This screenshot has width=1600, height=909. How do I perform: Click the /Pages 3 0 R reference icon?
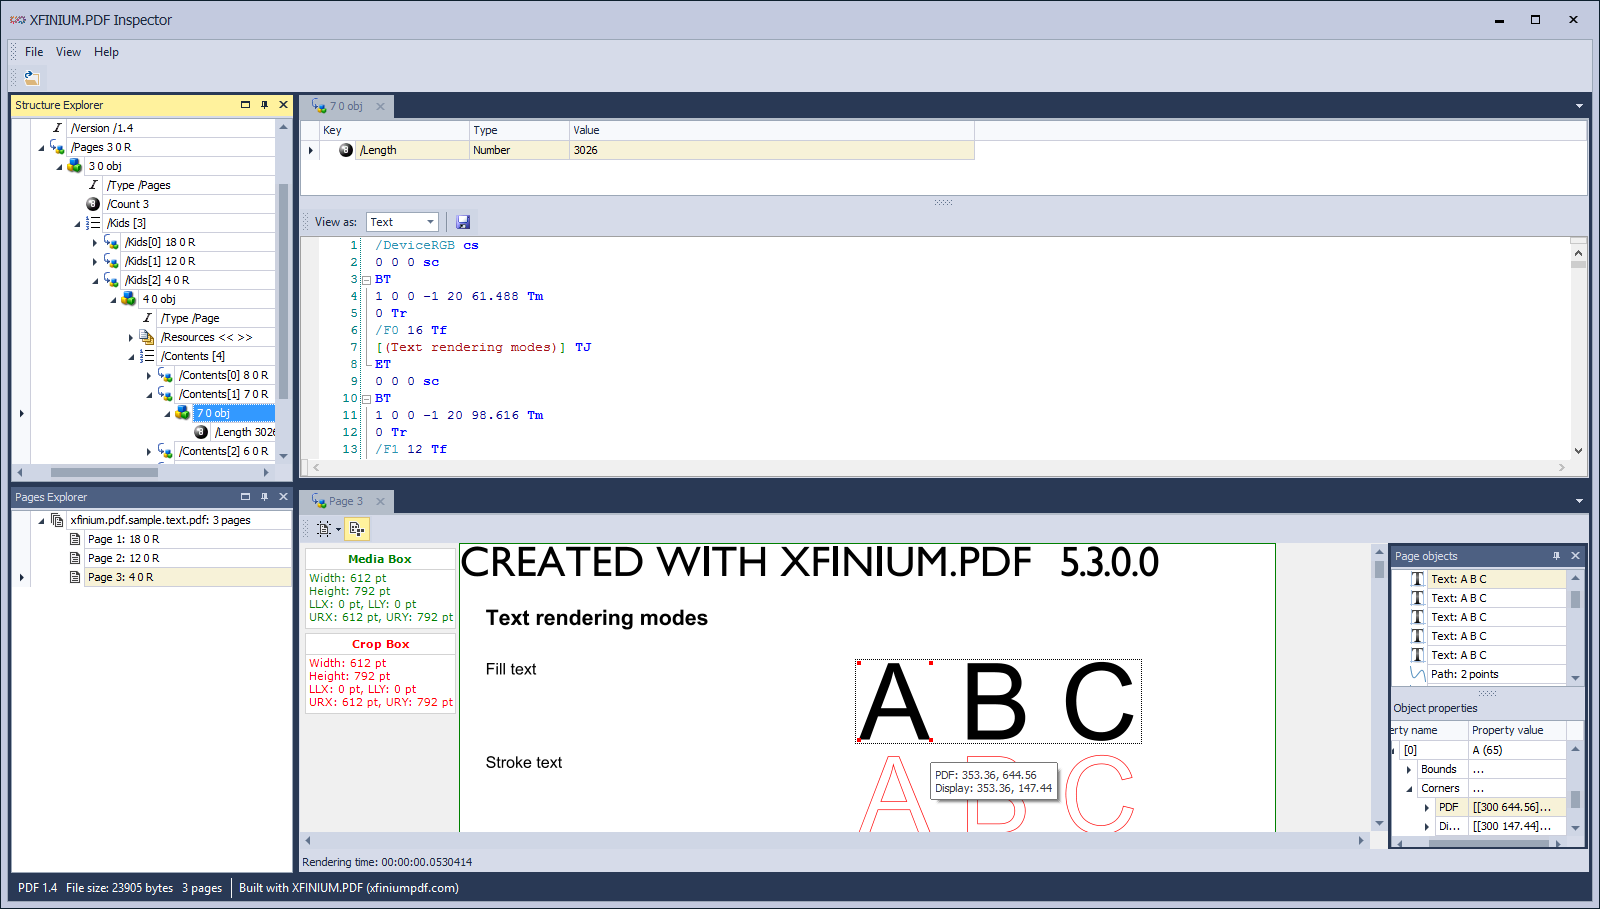[x=57, y=147]
